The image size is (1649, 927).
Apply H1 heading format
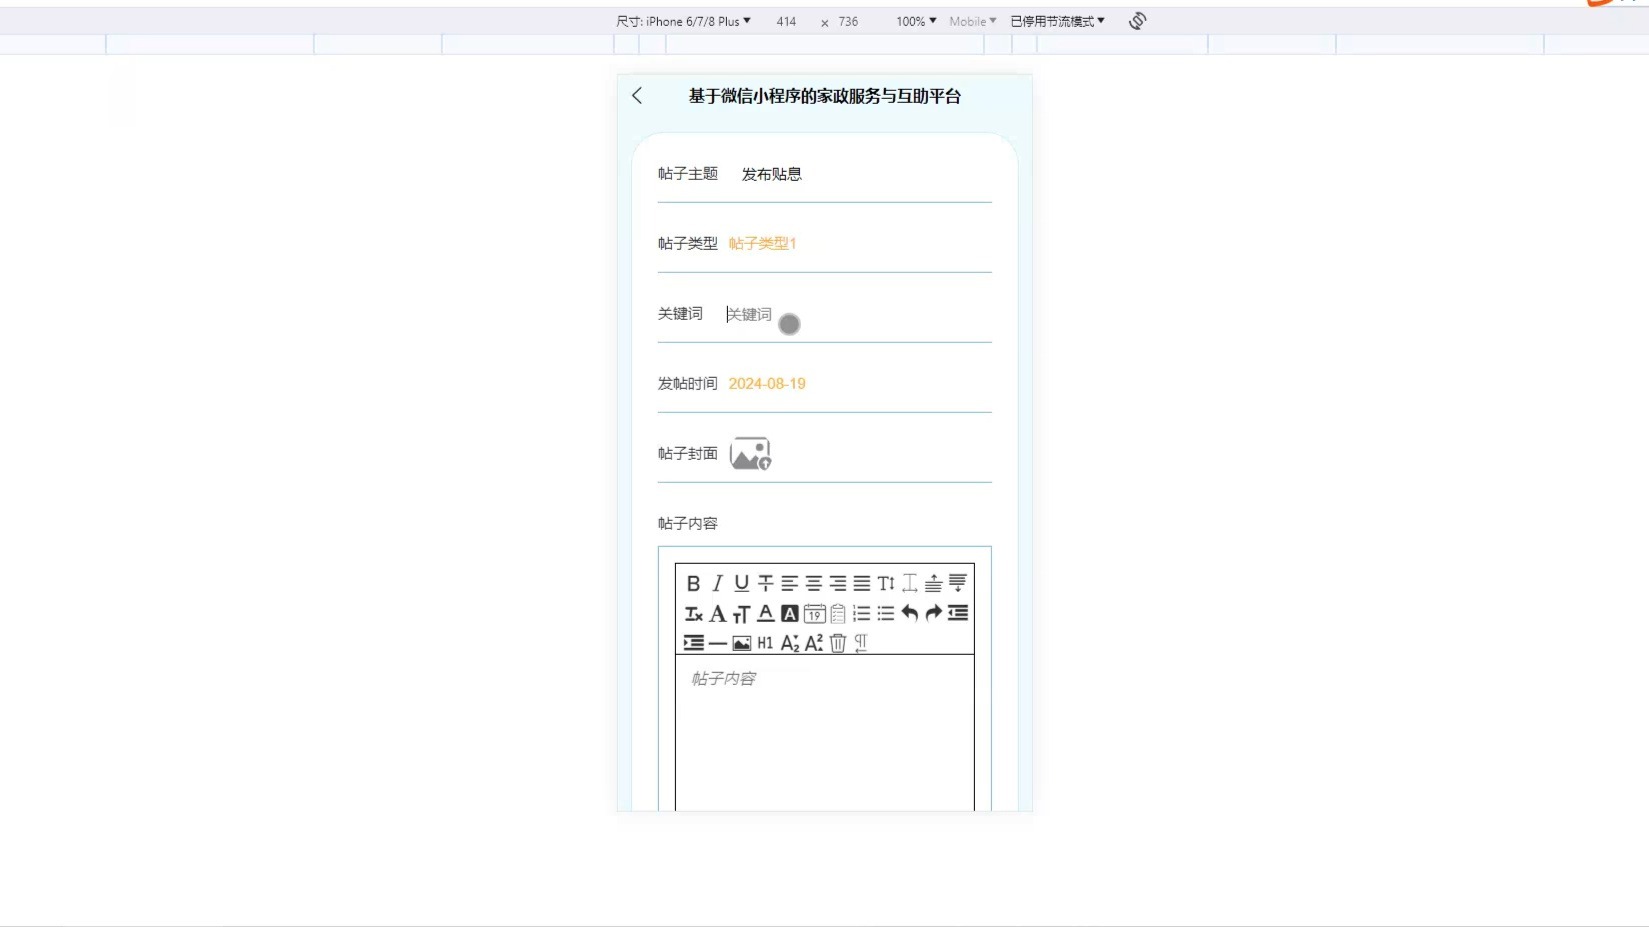tap(765, 643)
